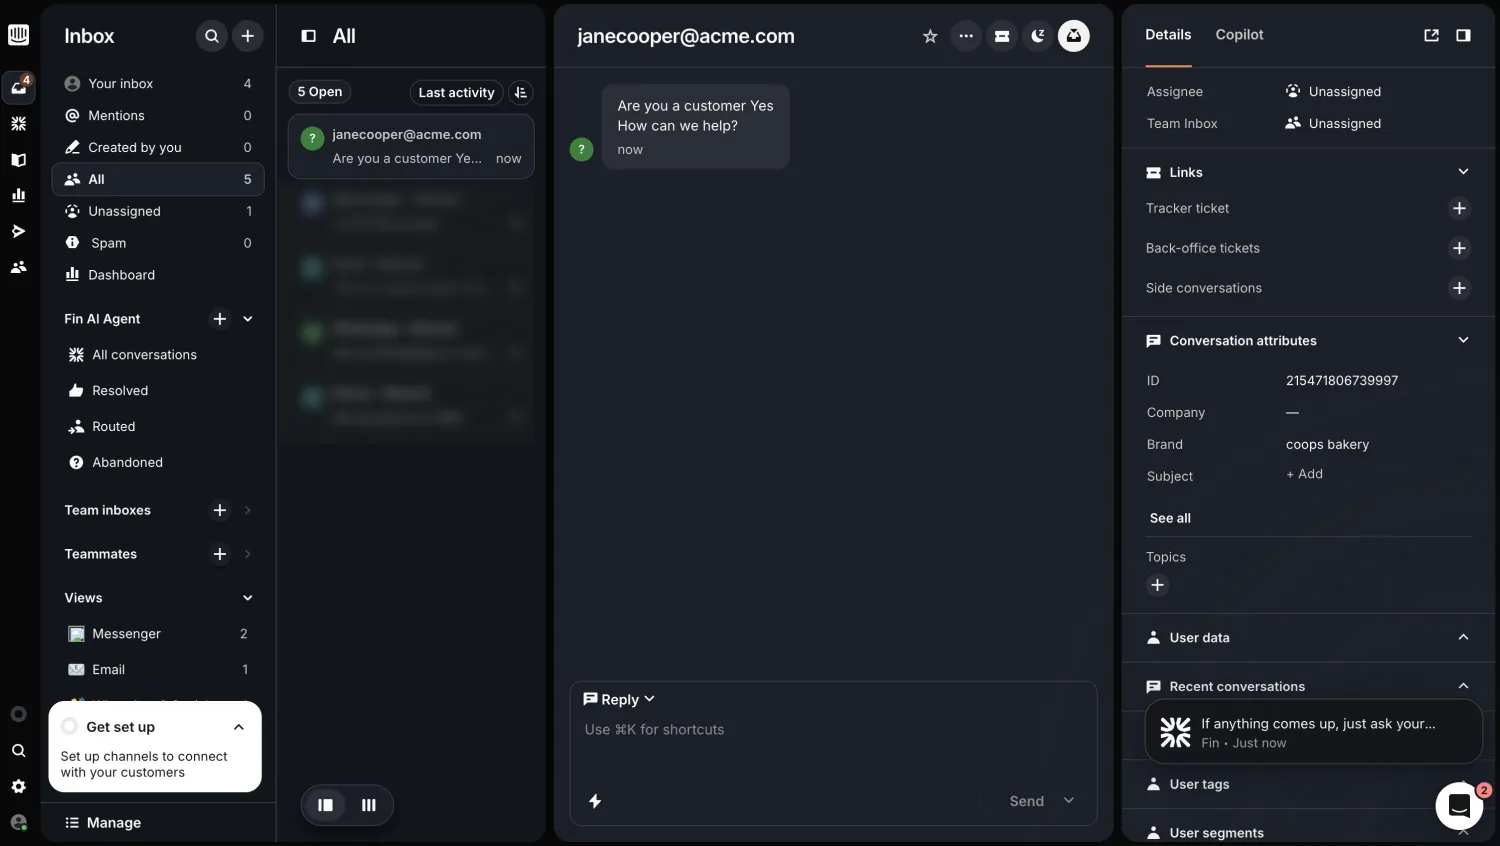1500x846 pixels.
Task: Open the janecooper@acme.com conversation in the list
Action: tap(410, 146)
